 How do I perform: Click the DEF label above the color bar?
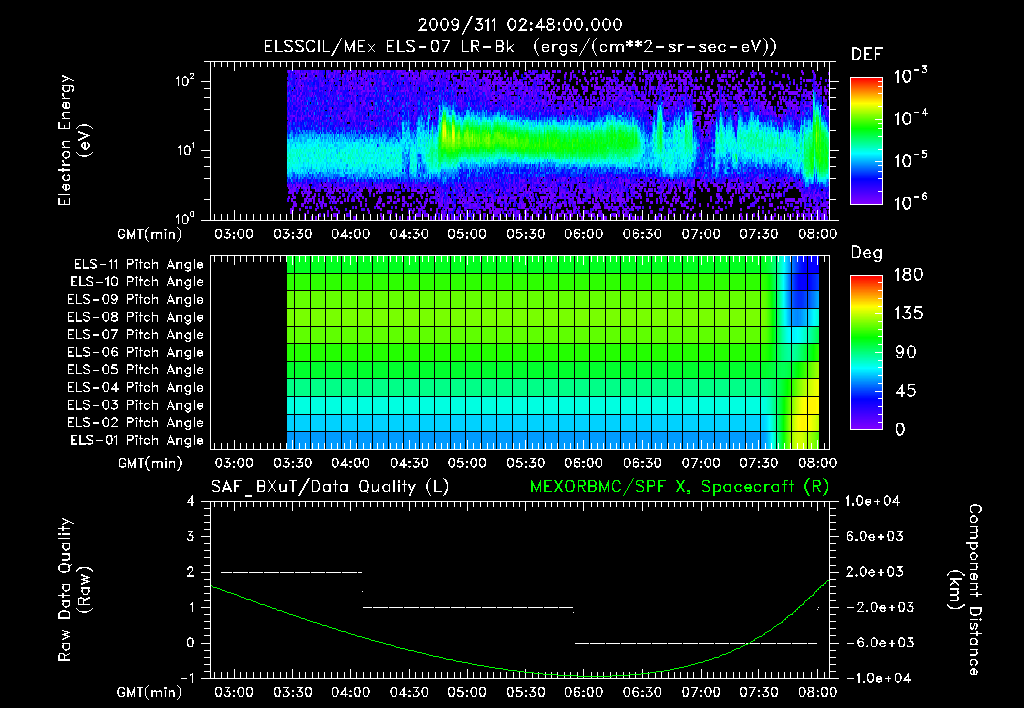(867, 54)
